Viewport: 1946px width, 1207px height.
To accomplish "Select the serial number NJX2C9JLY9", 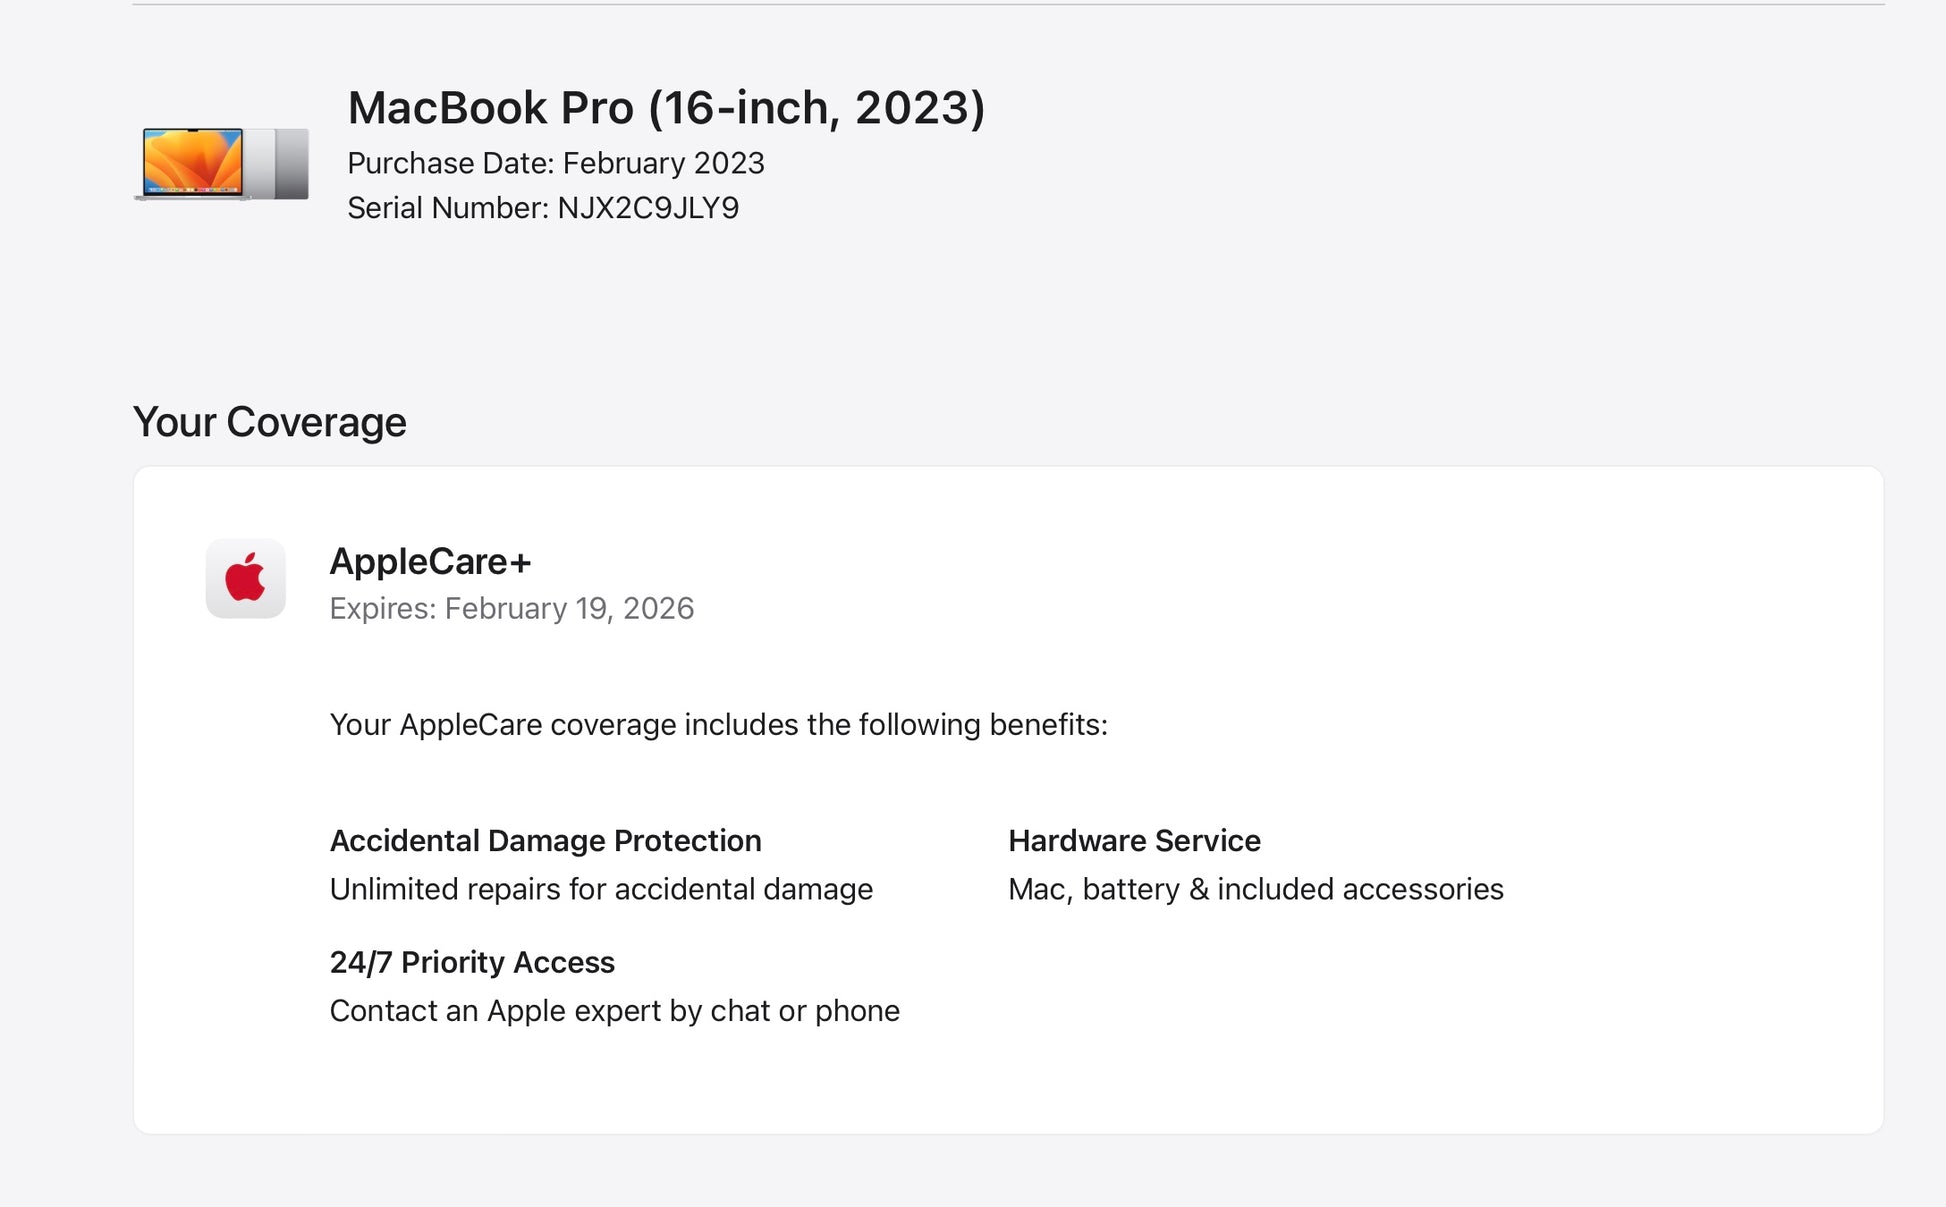I will click(648, 208).
